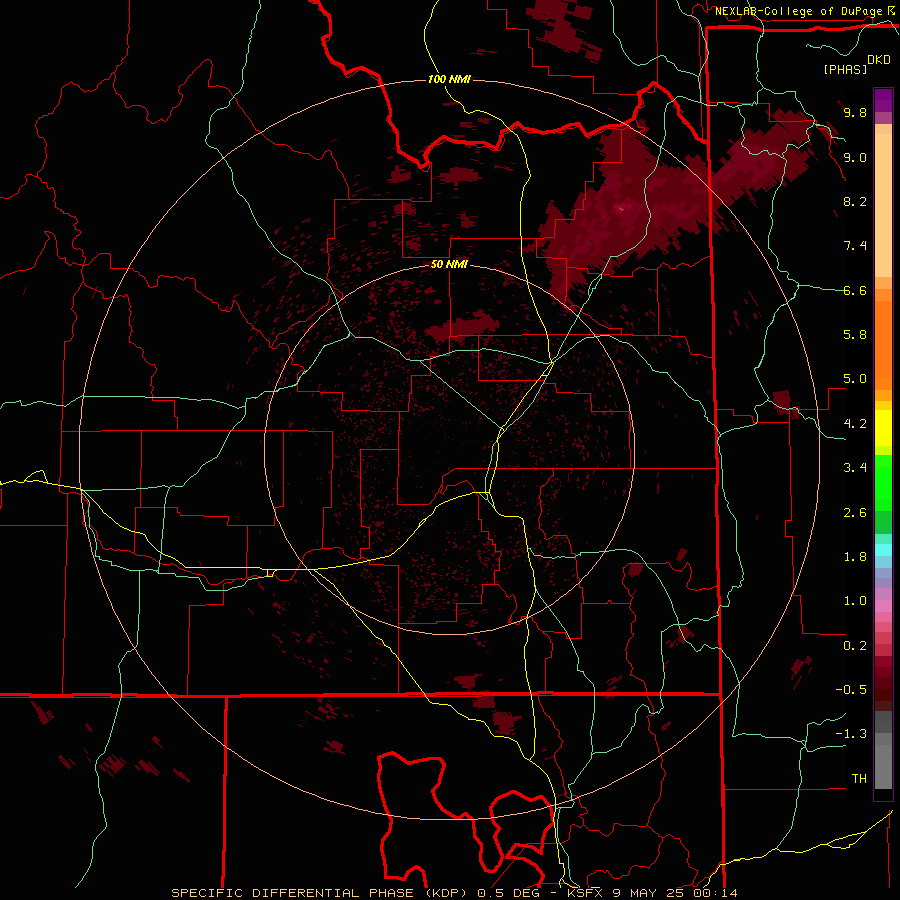Select the -1.3 value on the color scale
The height and width of the screenshot is (900, 900).
coord(851,734)
